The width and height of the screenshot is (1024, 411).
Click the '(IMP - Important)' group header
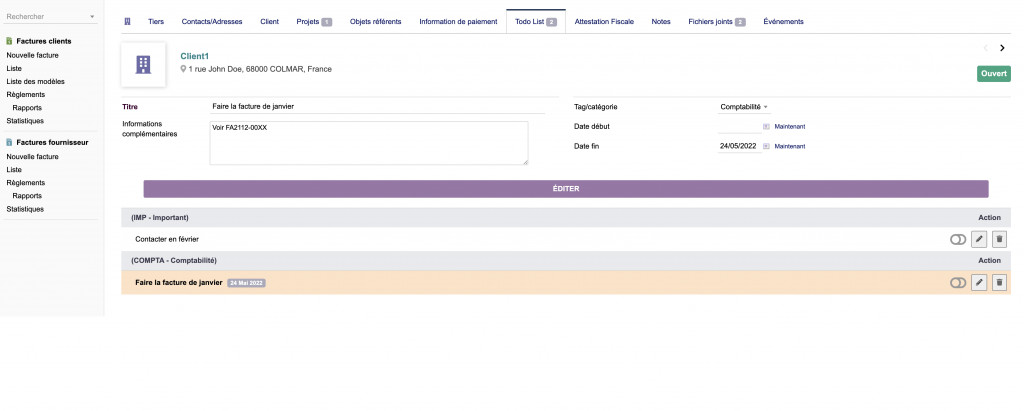pyautogui.click(x=160, y=218)
